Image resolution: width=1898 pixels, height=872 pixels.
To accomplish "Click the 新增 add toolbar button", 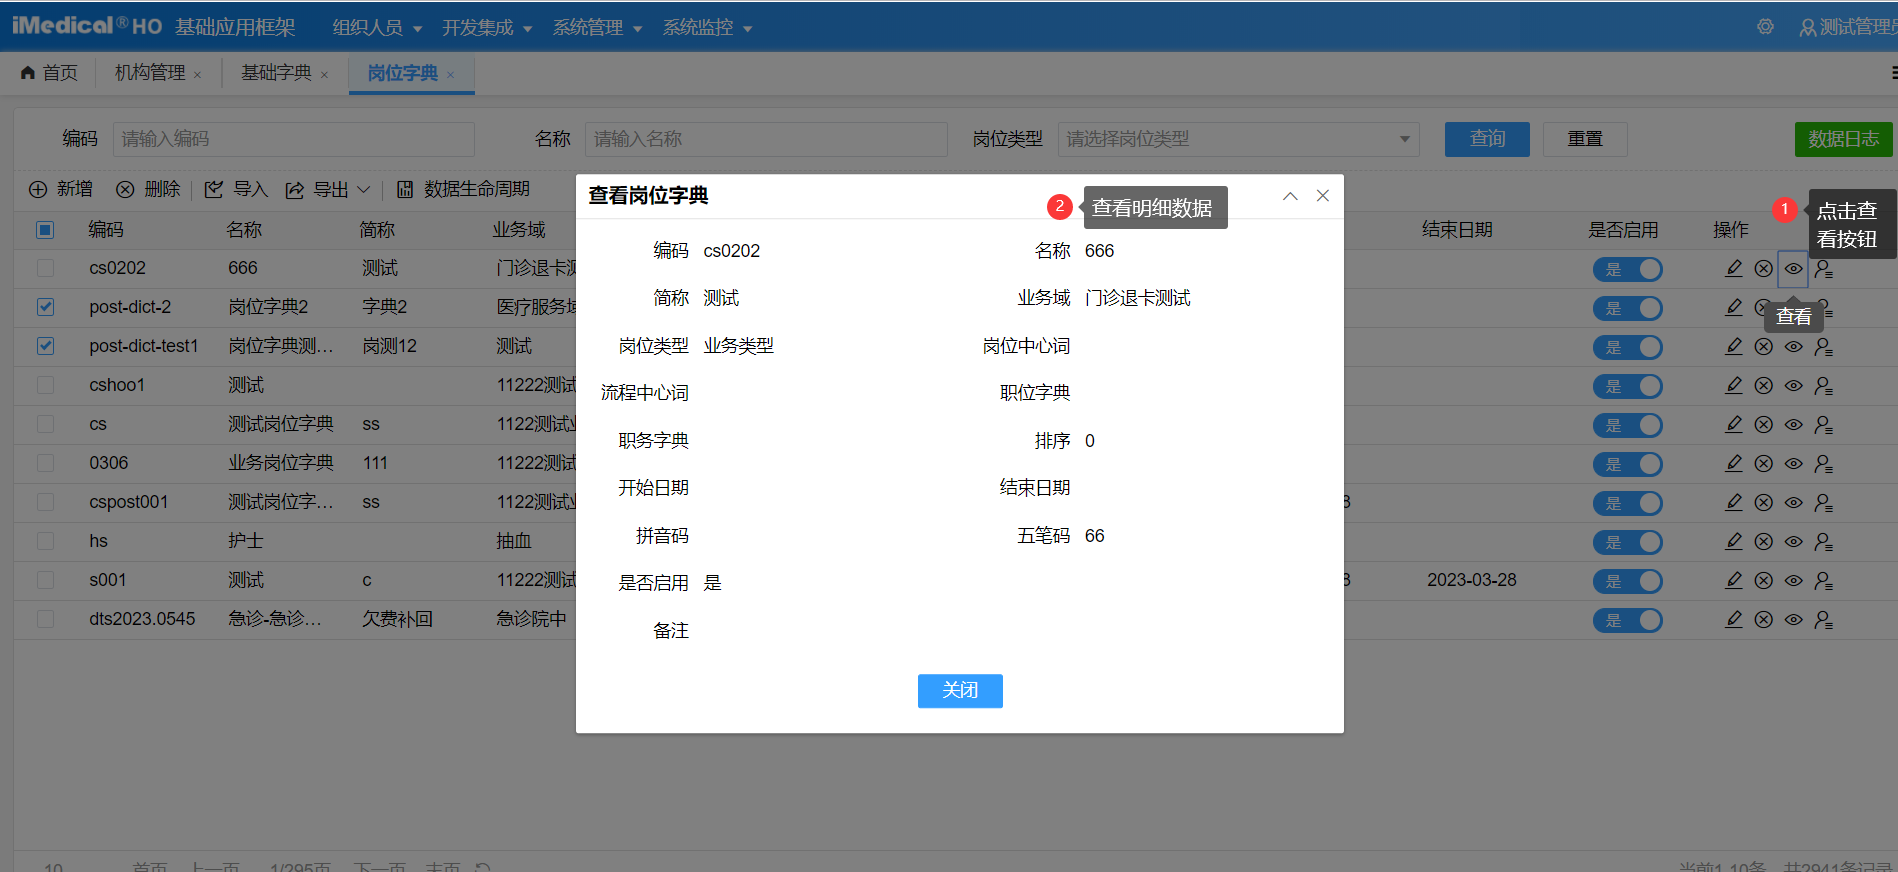I will [x=60, y=189].
